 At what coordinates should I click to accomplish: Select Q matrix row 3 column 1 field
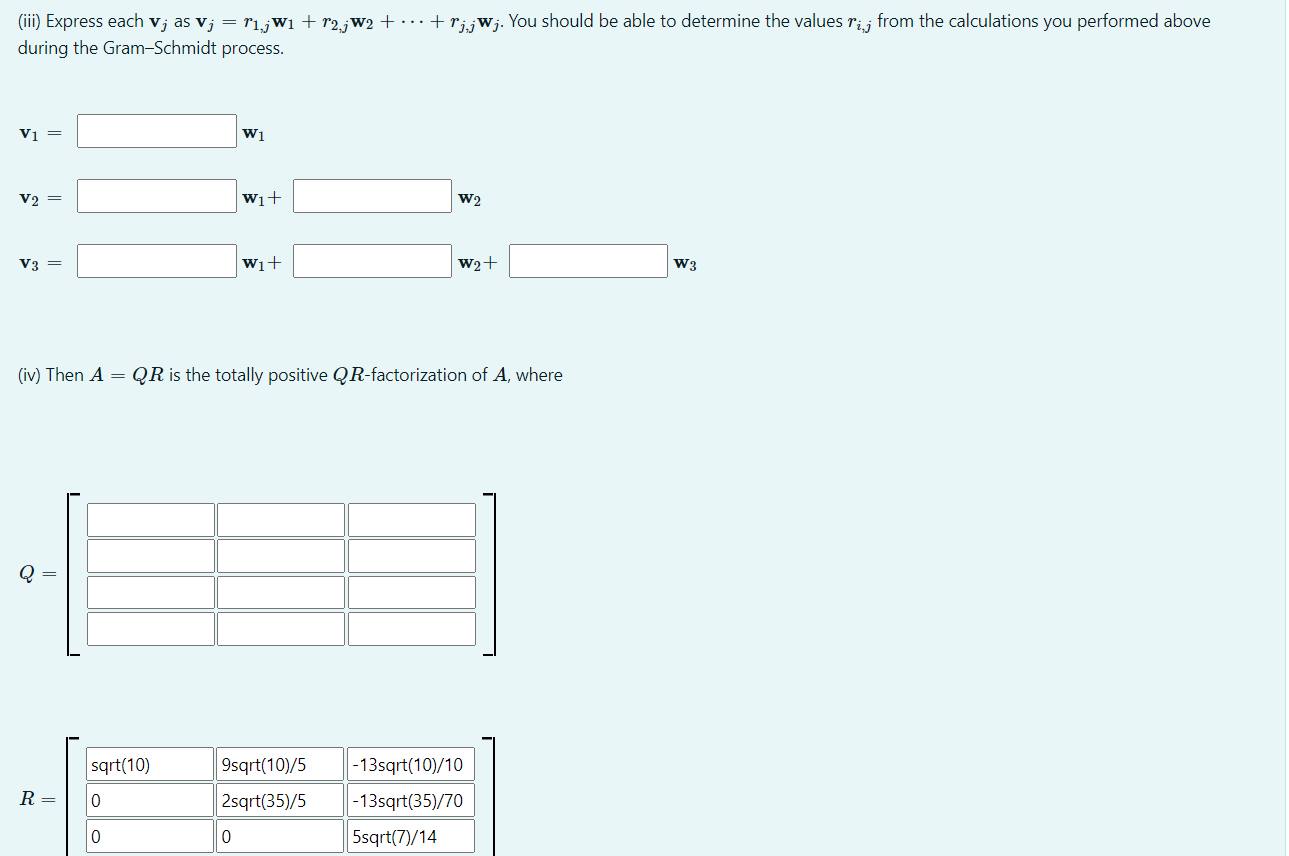click(151, 592)
